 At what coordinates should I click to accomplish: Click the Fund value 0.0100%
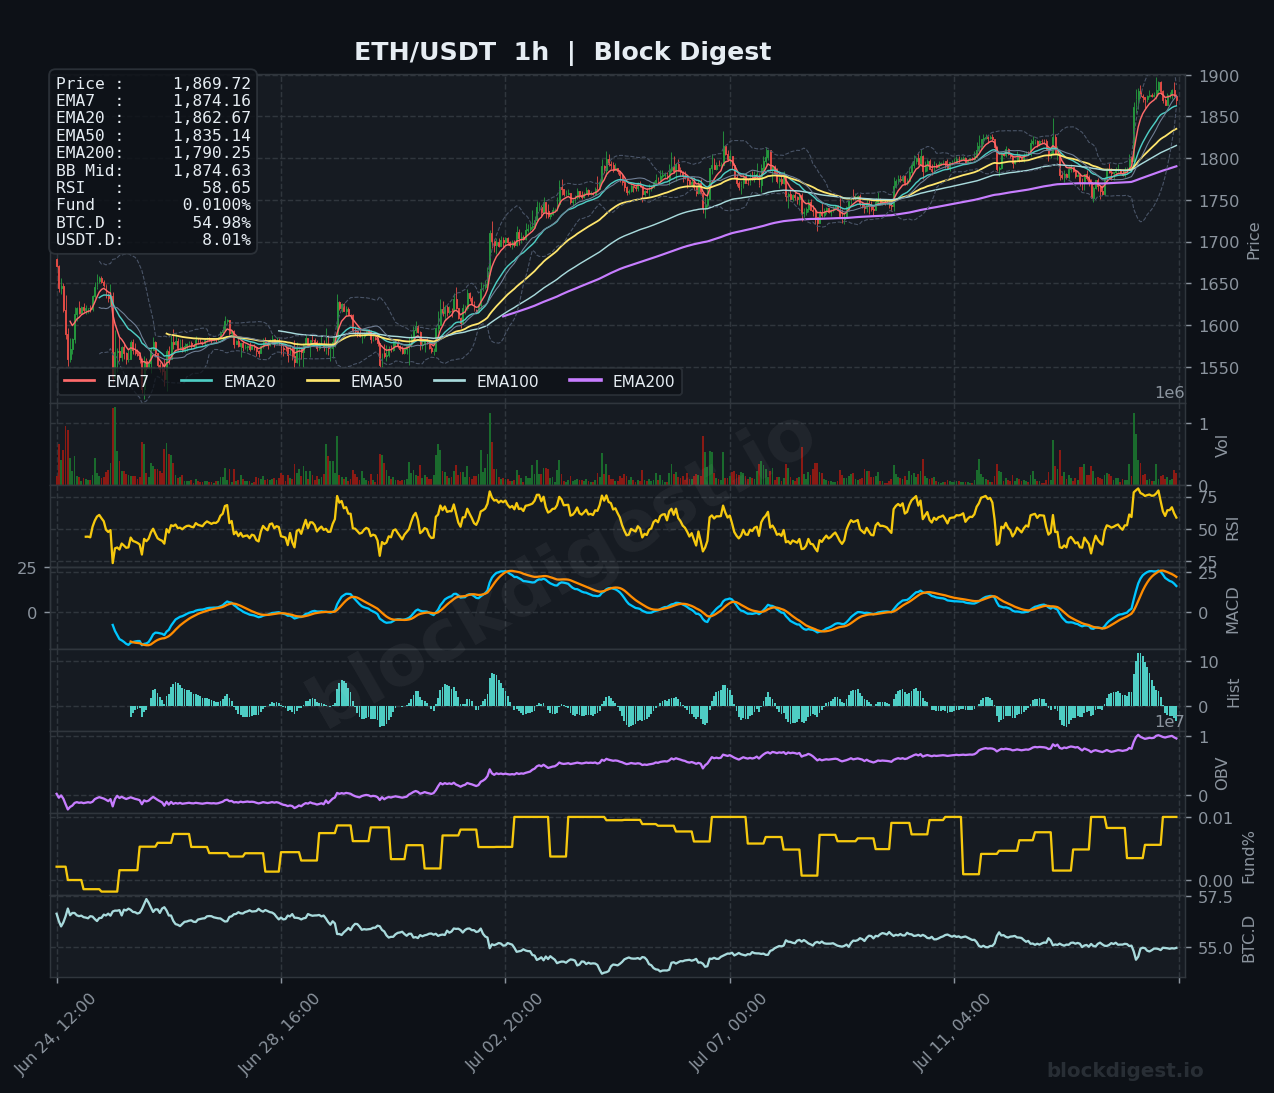[x=217, y=205]
